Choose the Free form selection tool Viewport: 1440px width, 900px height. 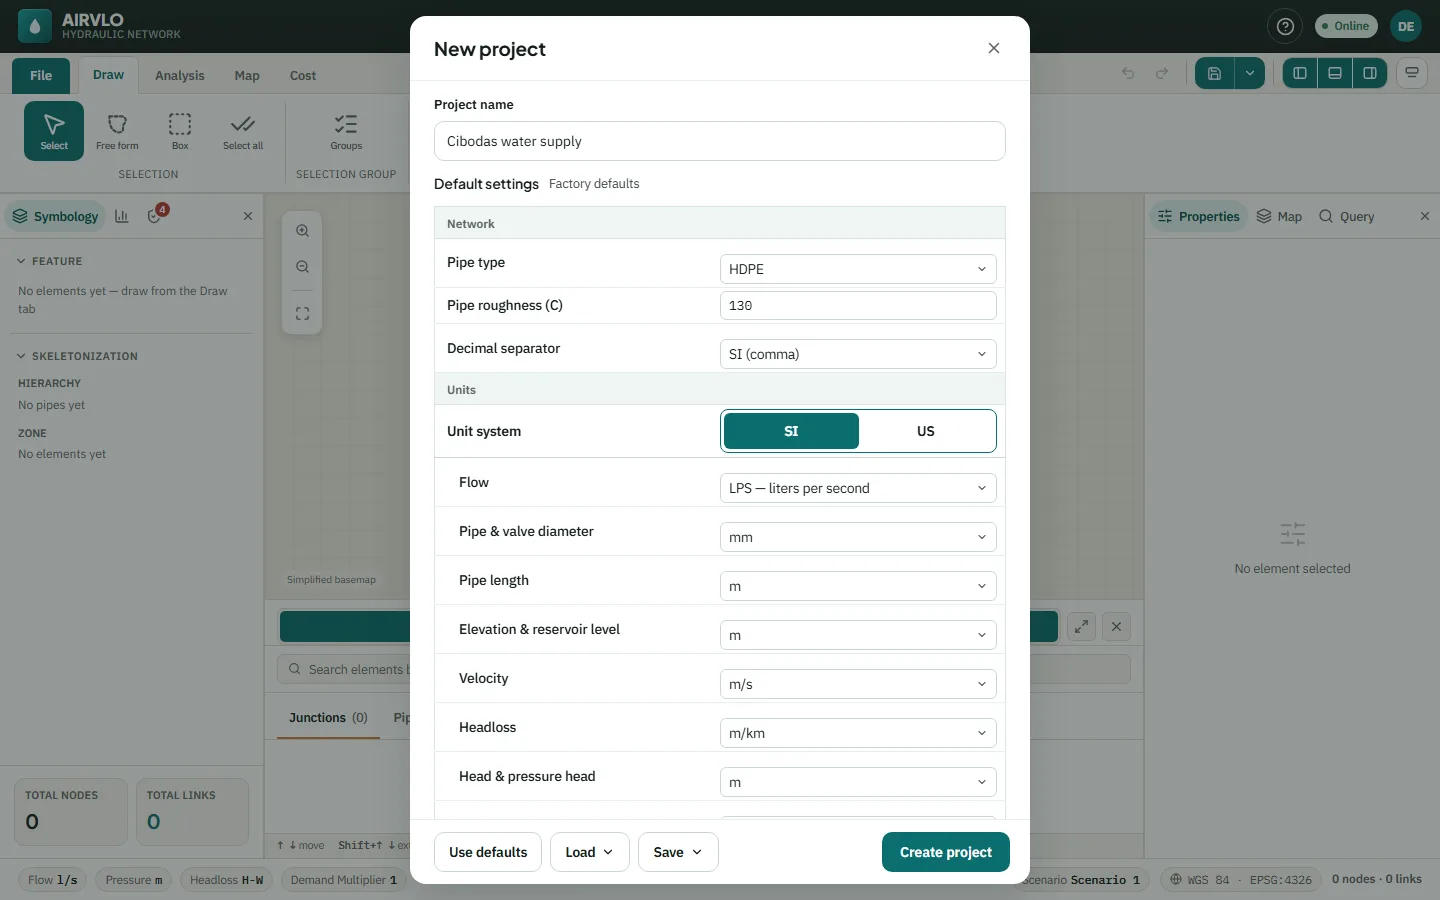[117, 131]
